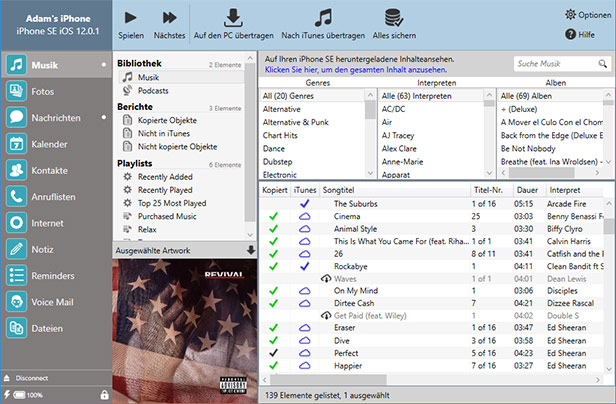This screenshot has width=616, height=404.
Task: Click the Spielen play button
Action: (131, 24)
